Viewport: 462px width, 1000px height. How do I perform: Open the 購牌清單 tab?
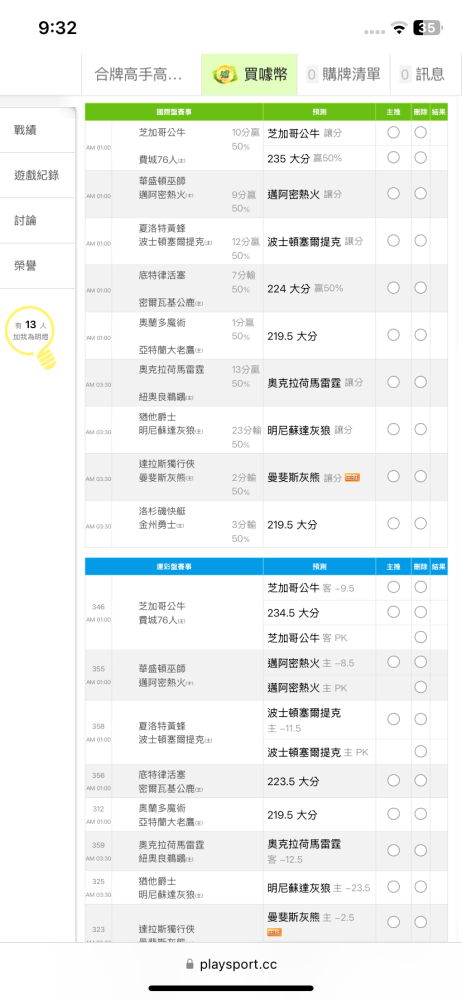click(343, 75)
